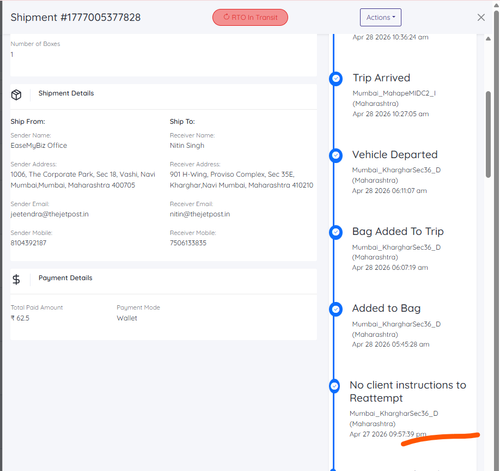Viewport: 500px width, 471px height.
Task: Click the Added to Bag event title
Action: click(x=386, y=308)
